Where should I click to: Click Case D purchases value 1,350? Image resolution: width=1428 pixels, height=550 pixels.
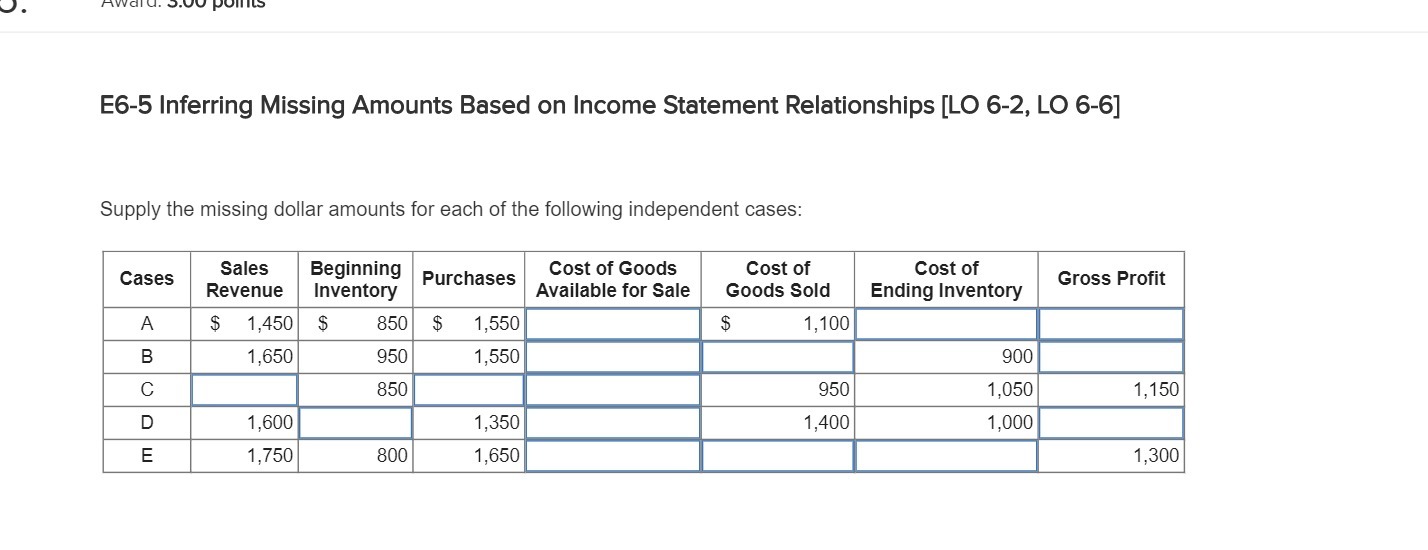(x=496, y=423)
